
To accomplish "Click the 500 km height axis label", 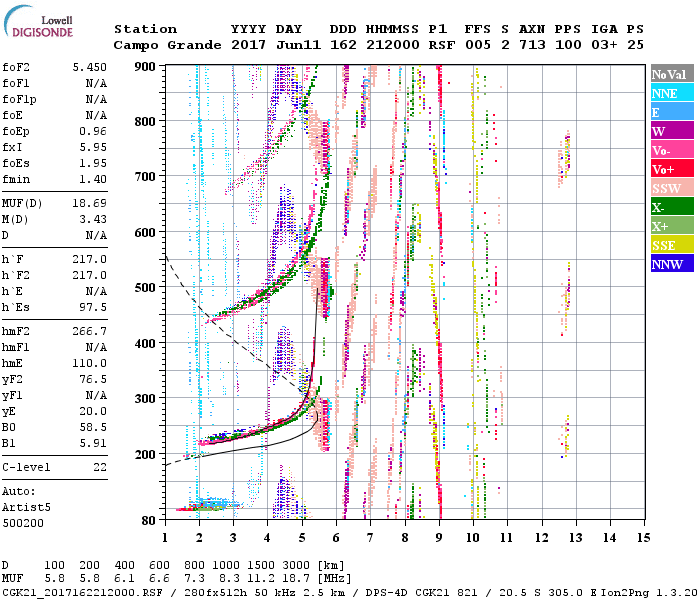I will (x=145, y=288).
